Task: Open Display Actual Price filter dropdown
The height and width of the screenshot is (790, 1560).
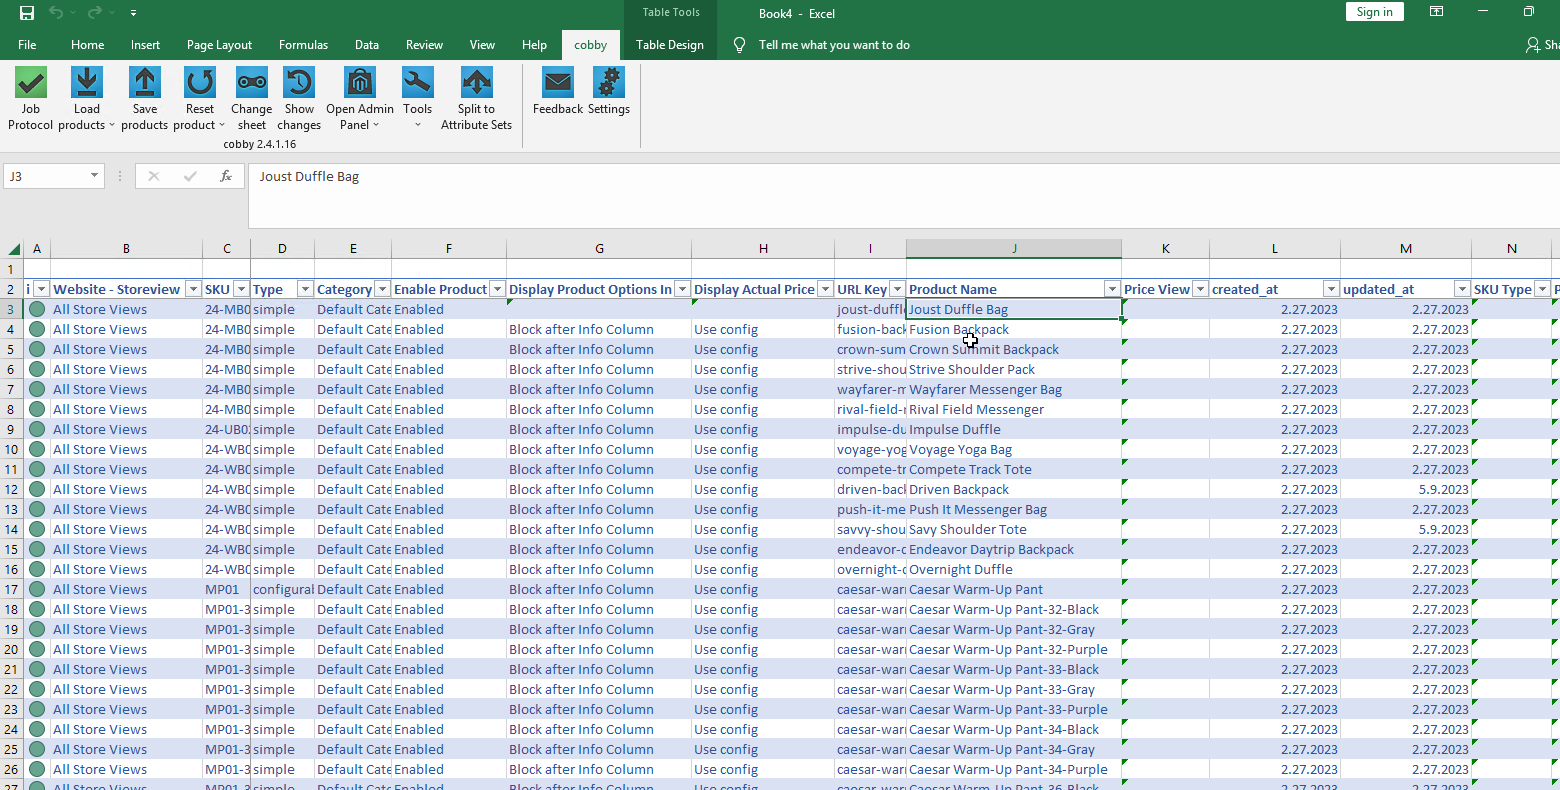Action: click(825, 289)
